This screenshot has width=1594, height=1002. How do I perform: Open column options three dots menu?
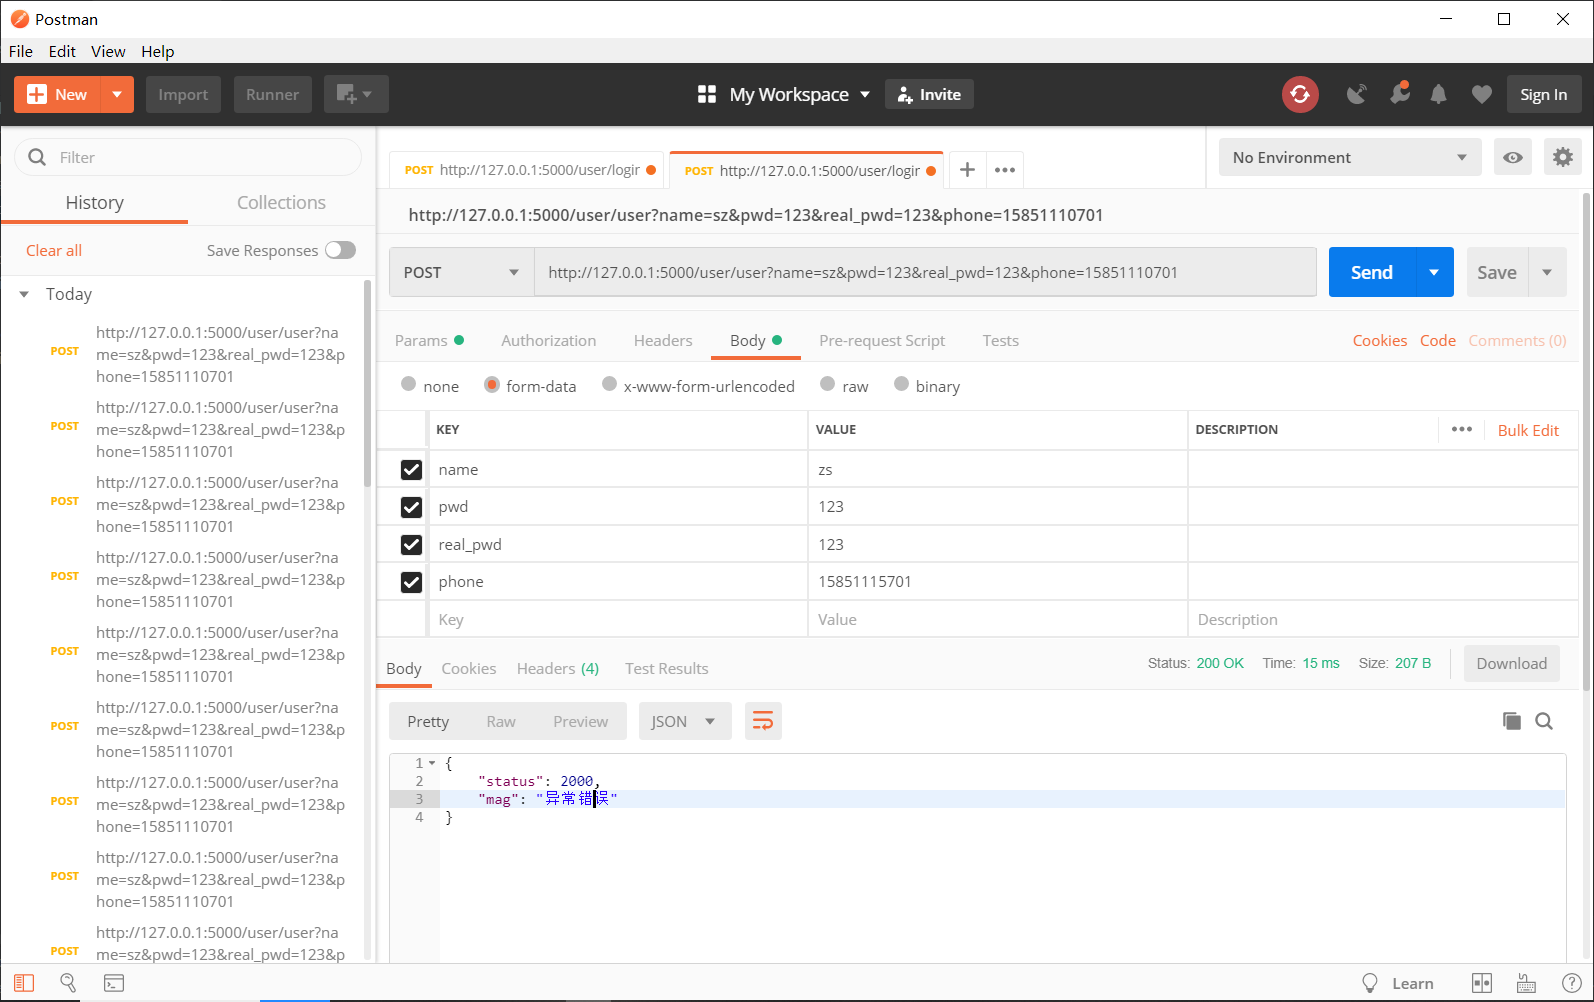click(x=1462, y=429)
